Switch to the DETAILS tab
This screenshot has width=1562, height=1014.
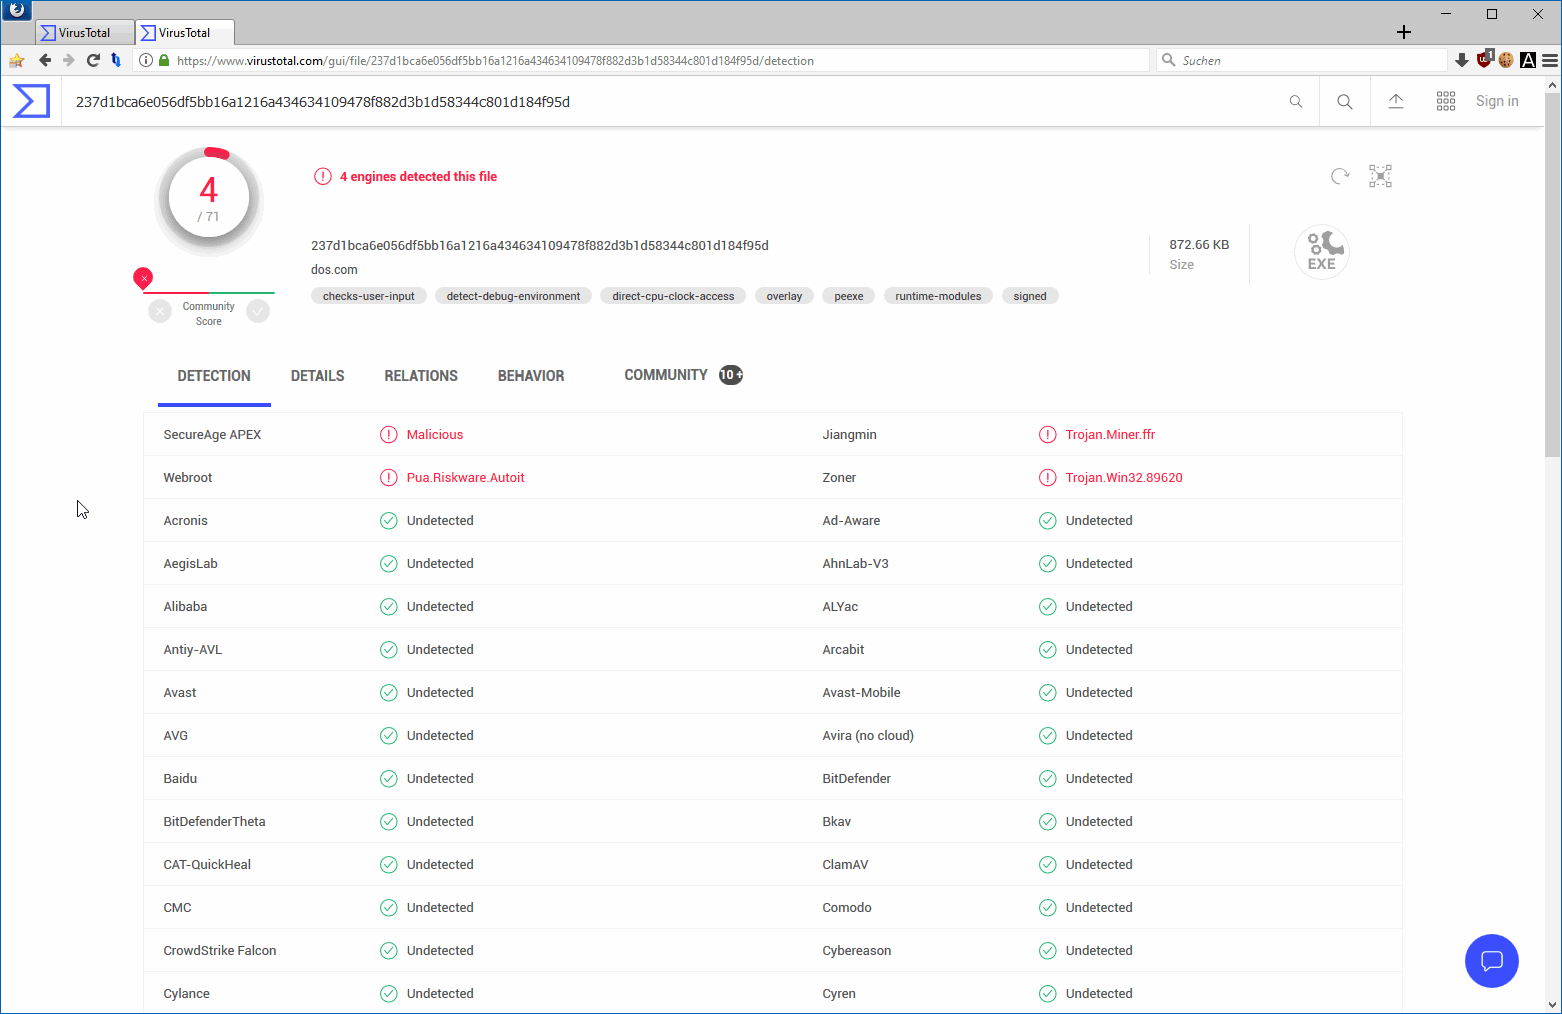[x=317, y=376]
